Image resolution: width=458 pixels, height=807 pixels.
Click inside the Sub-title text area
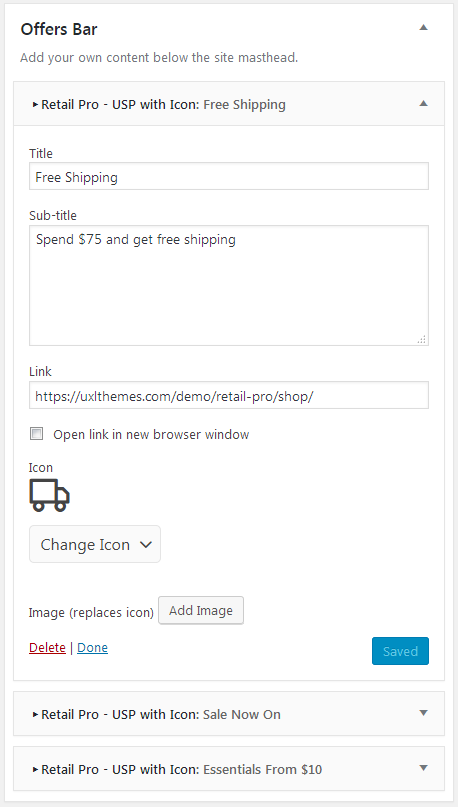pos(229,285)
